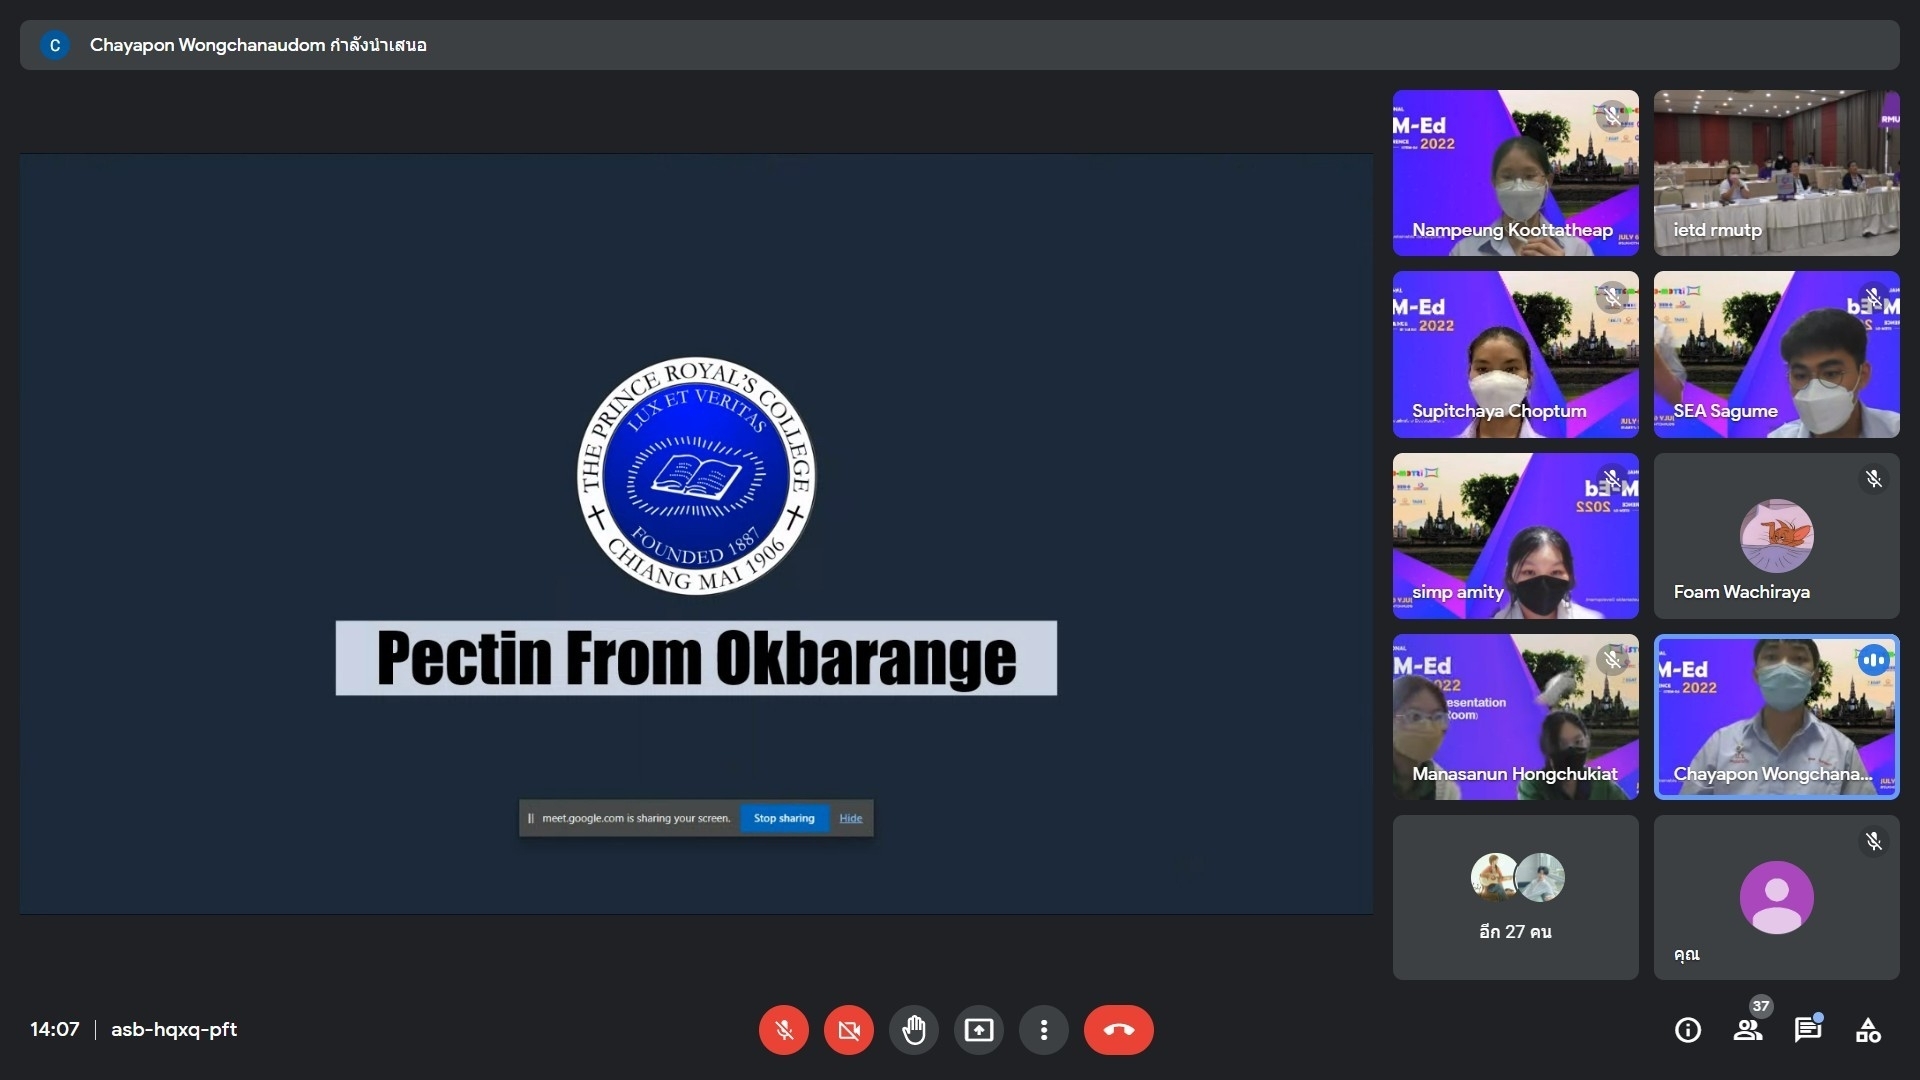Click the Prince Royal's College logo
Viewport: 1920px width, 1080px height.
click(696, 475)
